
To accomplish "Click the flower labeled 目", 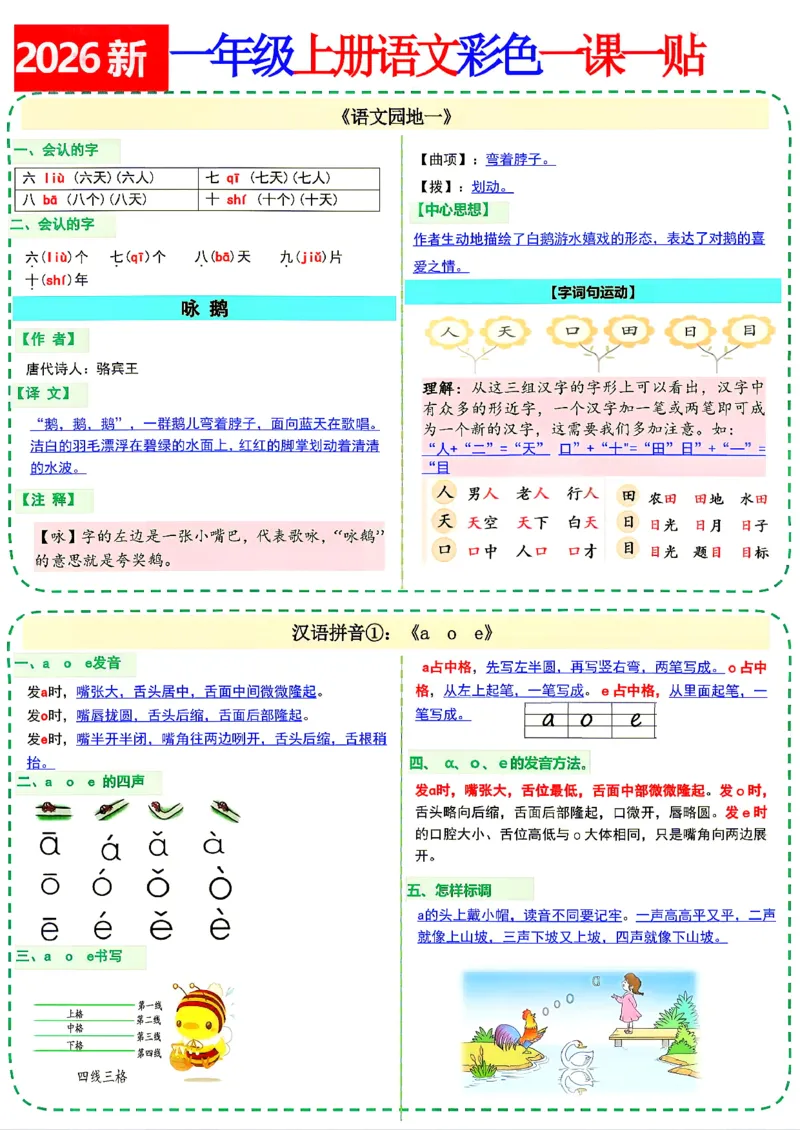I will tap(749, 331).
